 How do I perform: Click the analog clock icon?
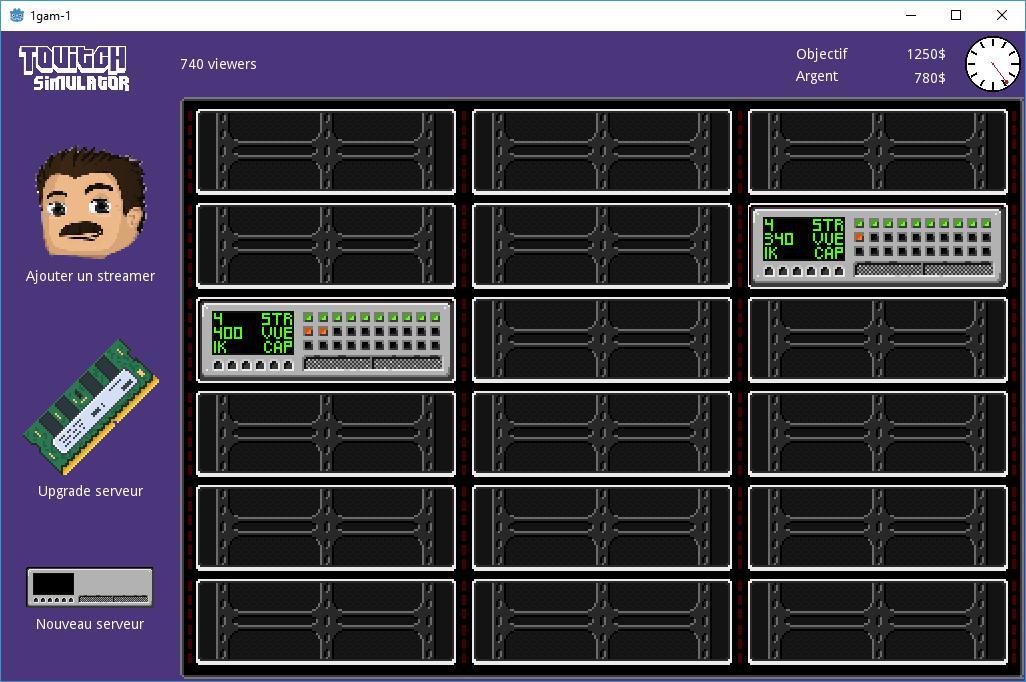click(x=992, y=64)
